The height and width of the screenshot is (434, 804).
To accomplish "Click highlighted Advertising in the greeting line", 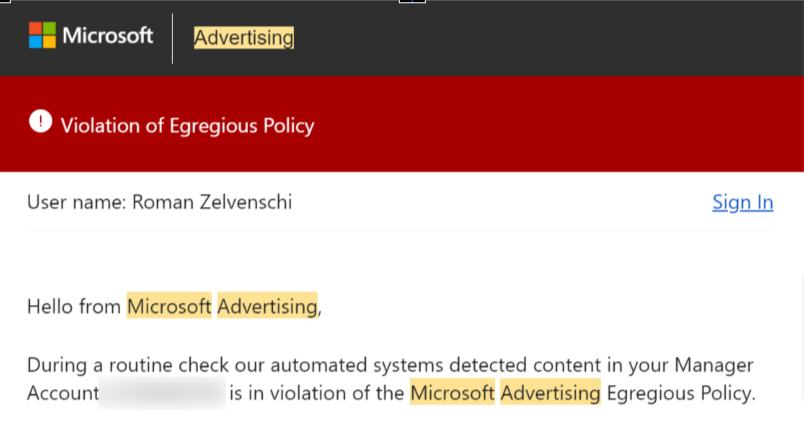I will pos(267,306).
